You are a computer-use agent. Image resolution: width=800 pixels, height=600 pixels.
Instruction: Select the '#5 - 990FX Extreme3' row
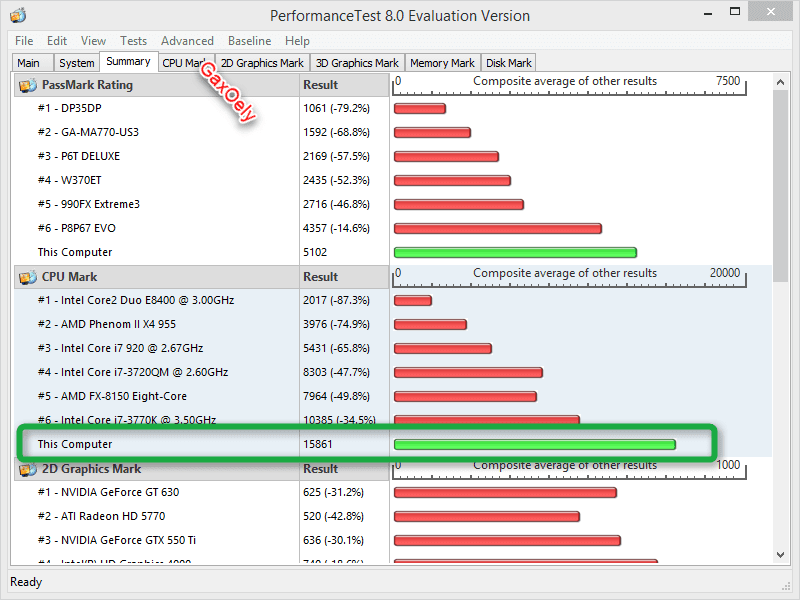pyautogui.click(x=393, y=204)
